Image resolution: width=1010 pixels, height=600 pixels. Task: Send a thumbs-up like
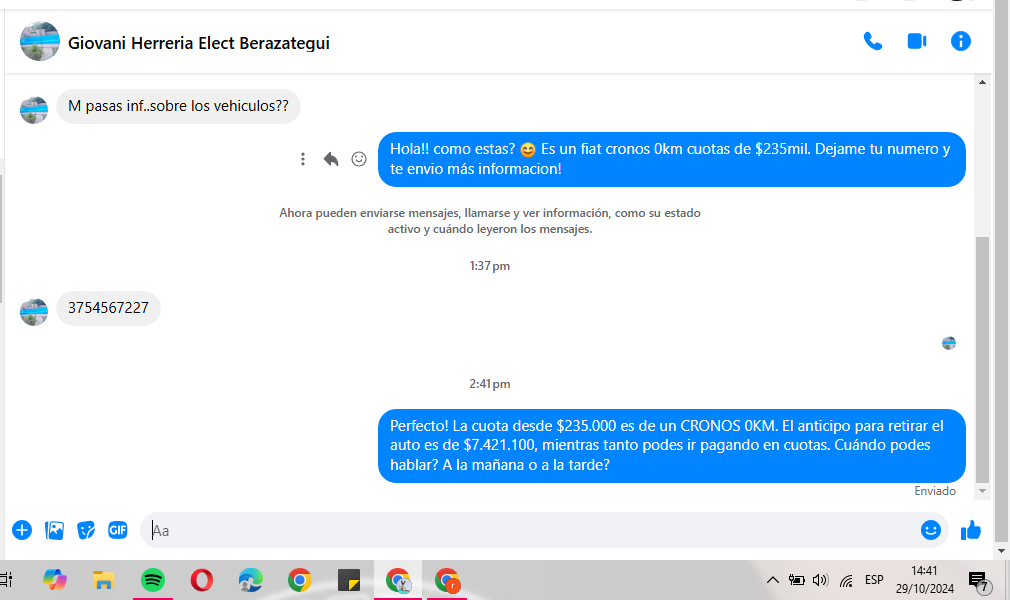970,530
